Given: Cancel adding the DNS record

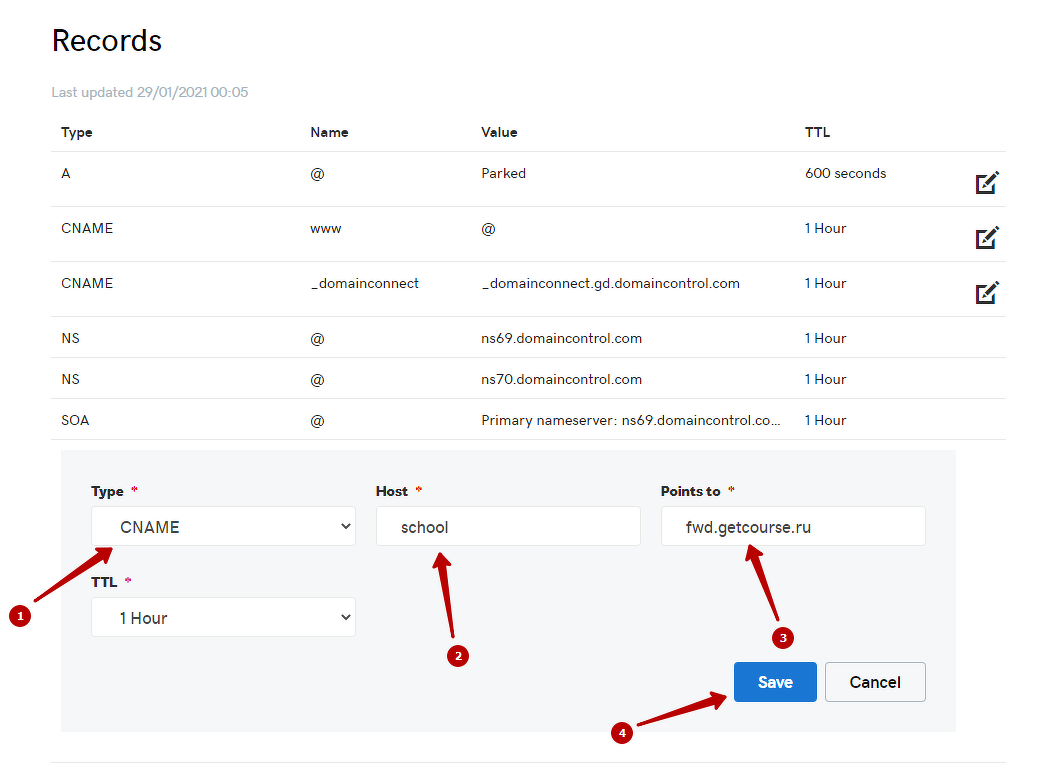Looking at the screenshot, I should click(x=875, y=682).
